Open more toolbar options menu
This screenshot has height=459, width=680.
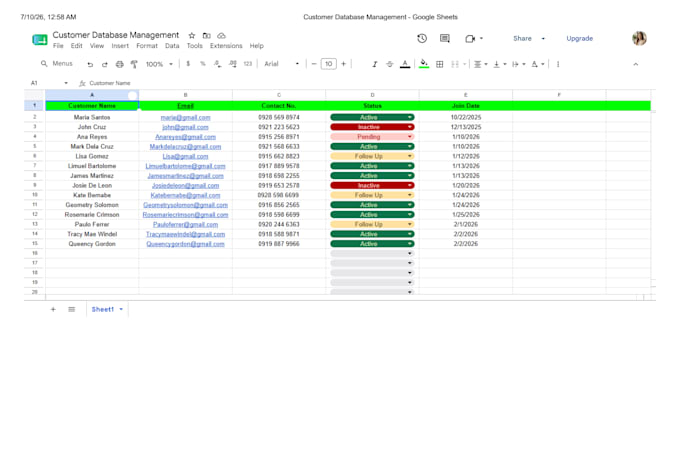coord(558,64)
